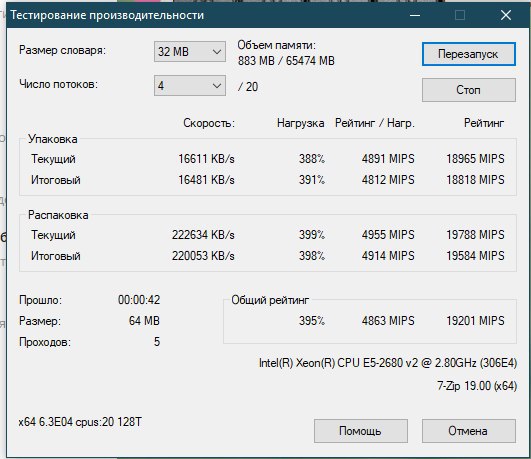The width and height of the screenshot is (531, 459).
Task: Click the Тестирование производительности title bar
Action: (x=107, y=15)
